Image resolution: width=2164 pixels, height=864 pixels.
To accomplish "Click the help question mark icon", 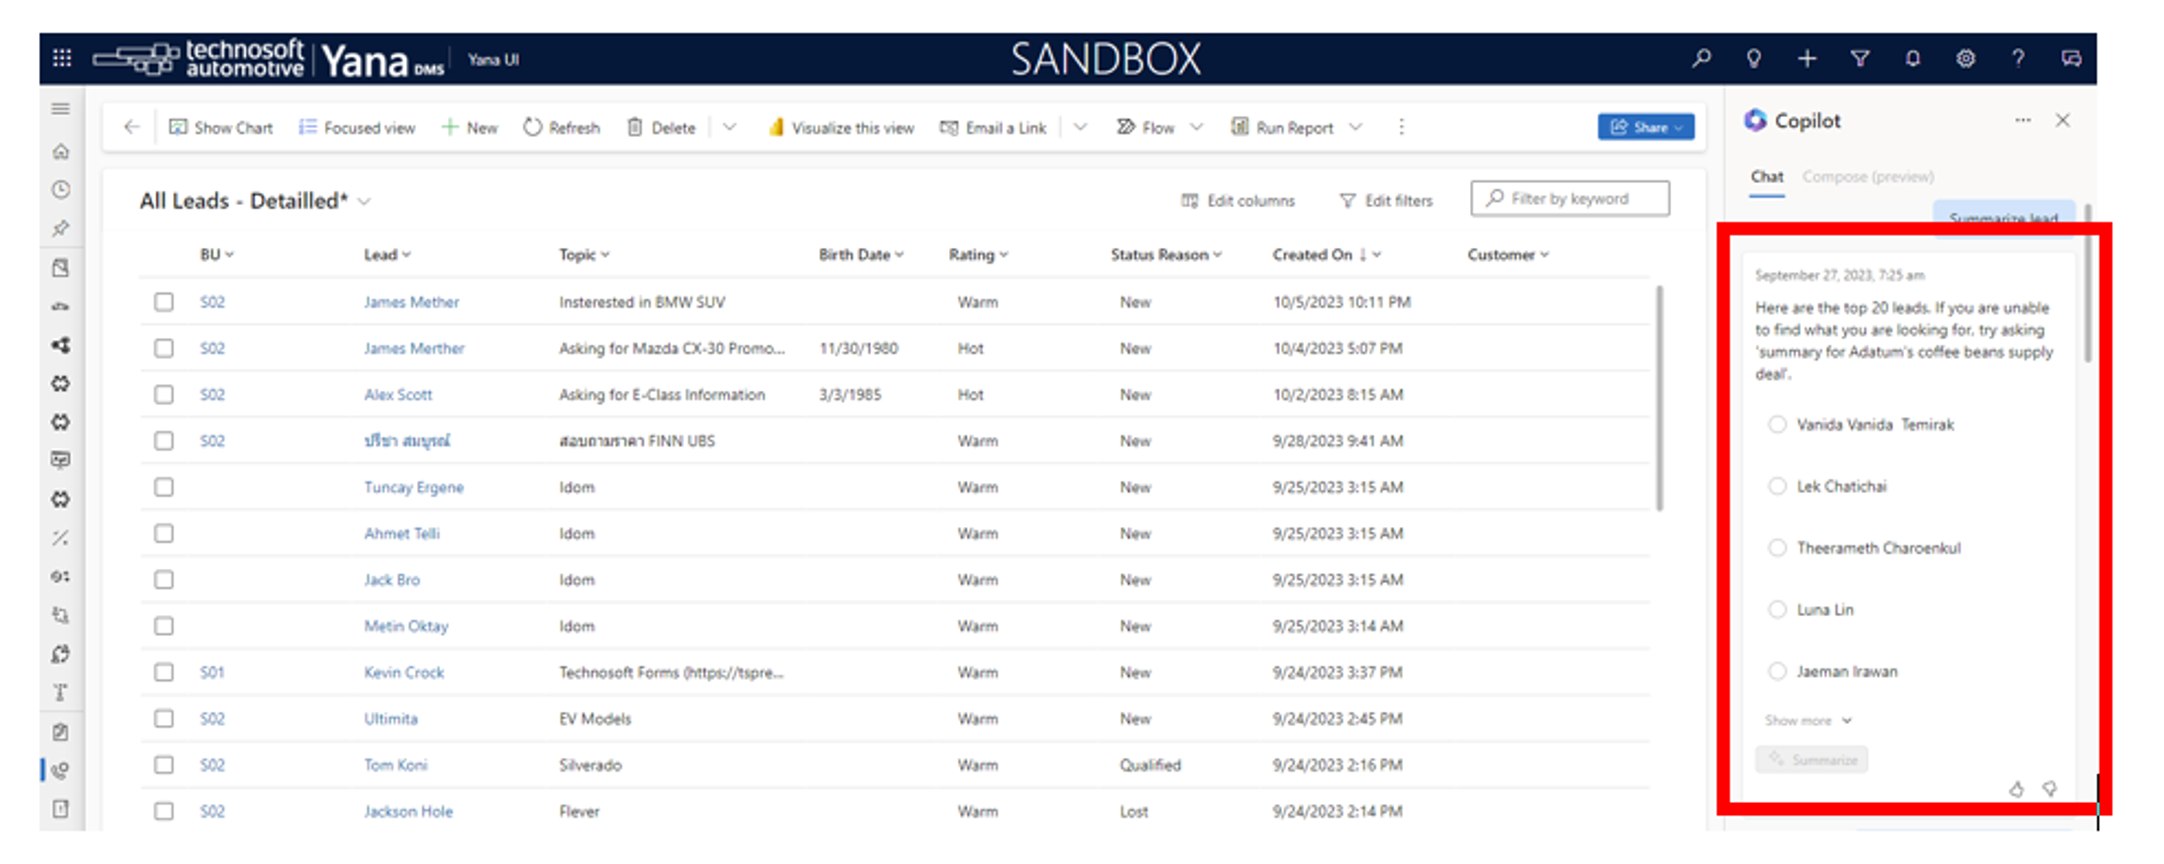I will (2018, 58).
